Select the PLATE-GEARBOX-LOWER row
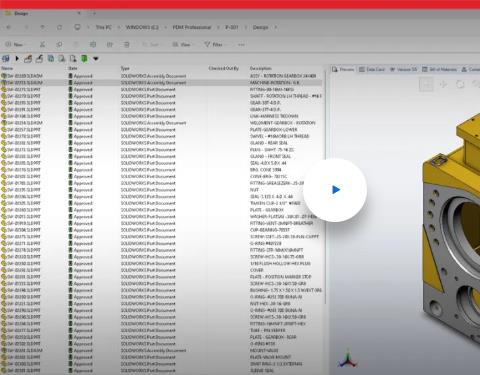Viewport: 480px width, 375px height. (162, 130)
